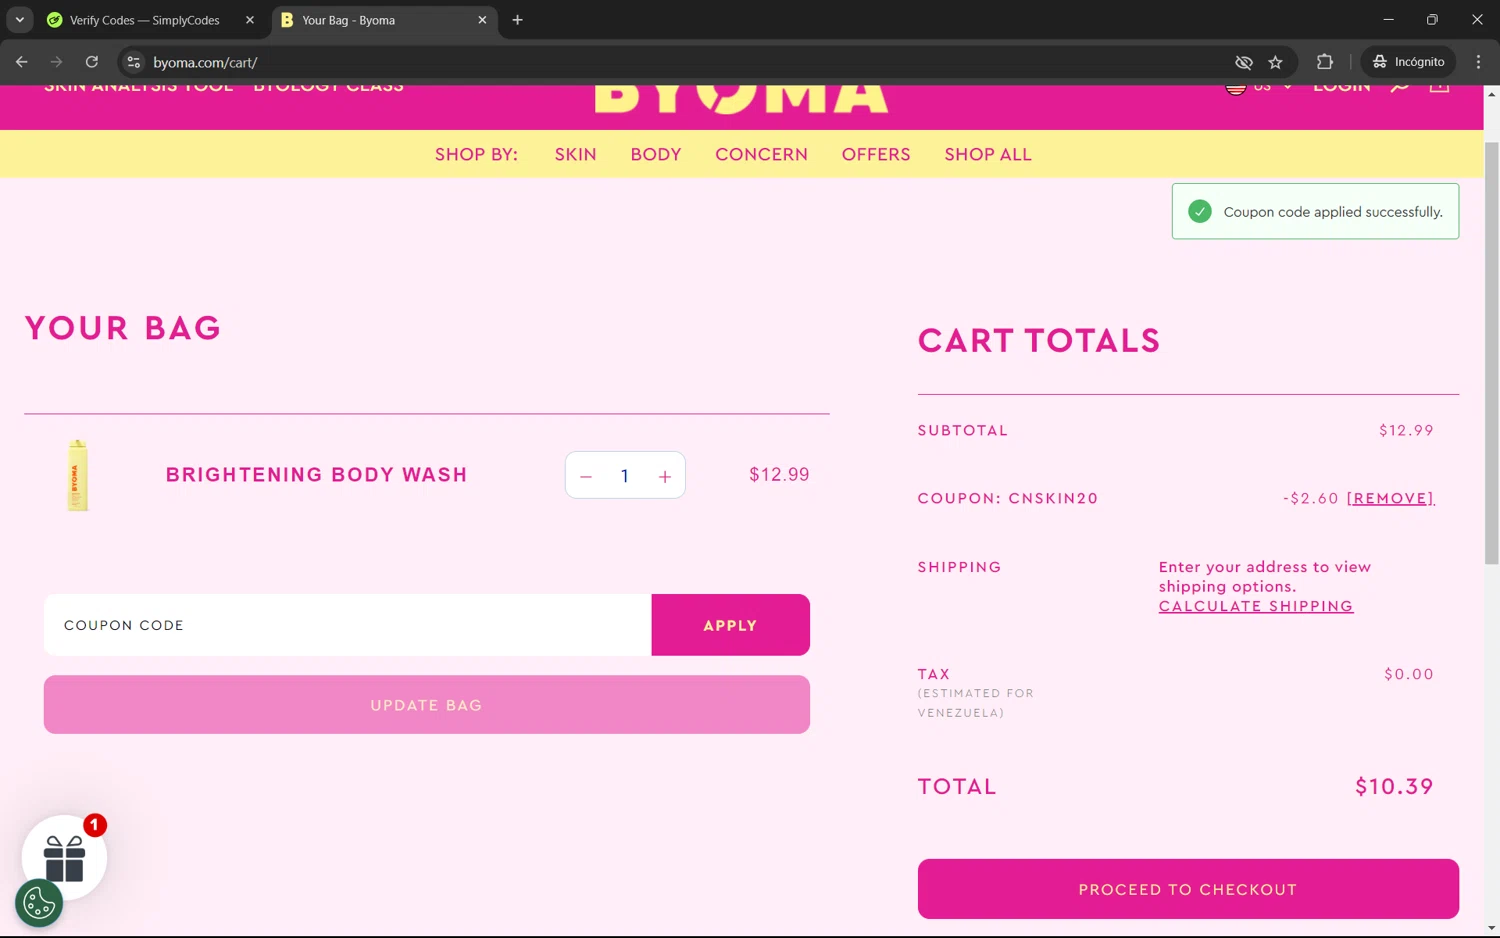Image resolution: width=1500 pixels, height=938 pixels.
Task: Click the COUPON CODE input field
Action: coord(347,625)
